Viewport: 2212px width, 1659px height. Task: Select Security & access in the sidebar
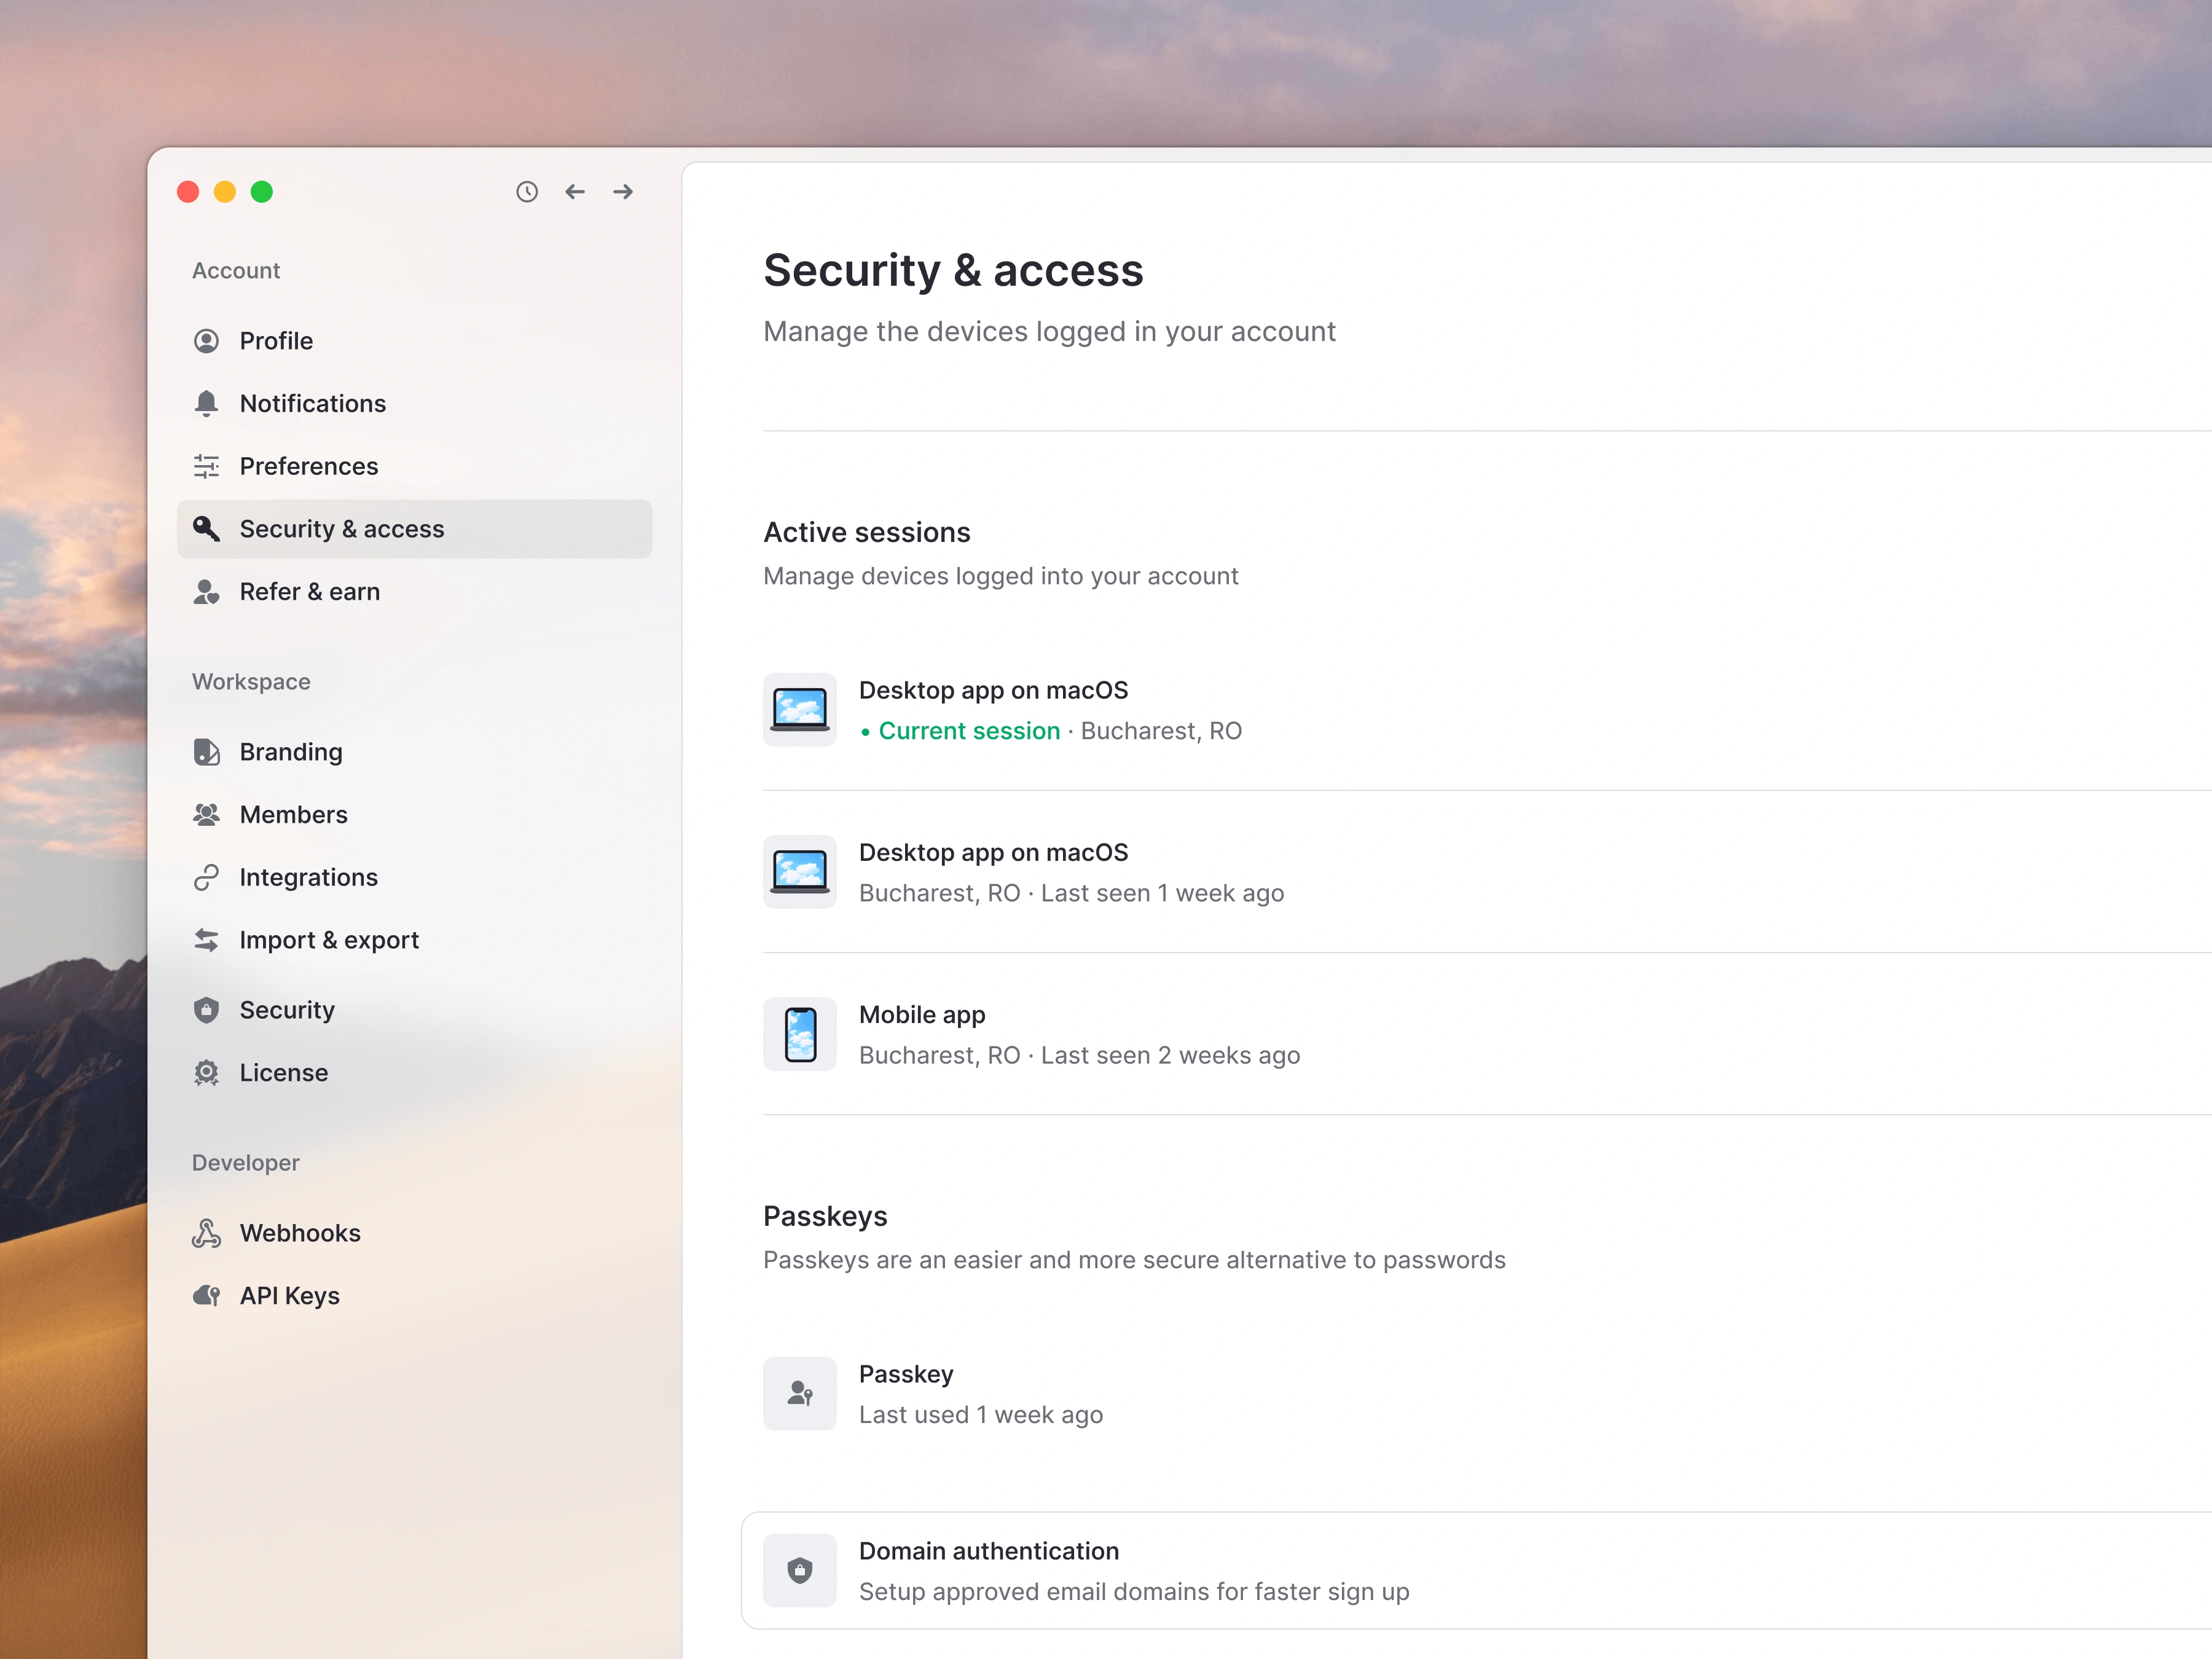pos(341,529)
